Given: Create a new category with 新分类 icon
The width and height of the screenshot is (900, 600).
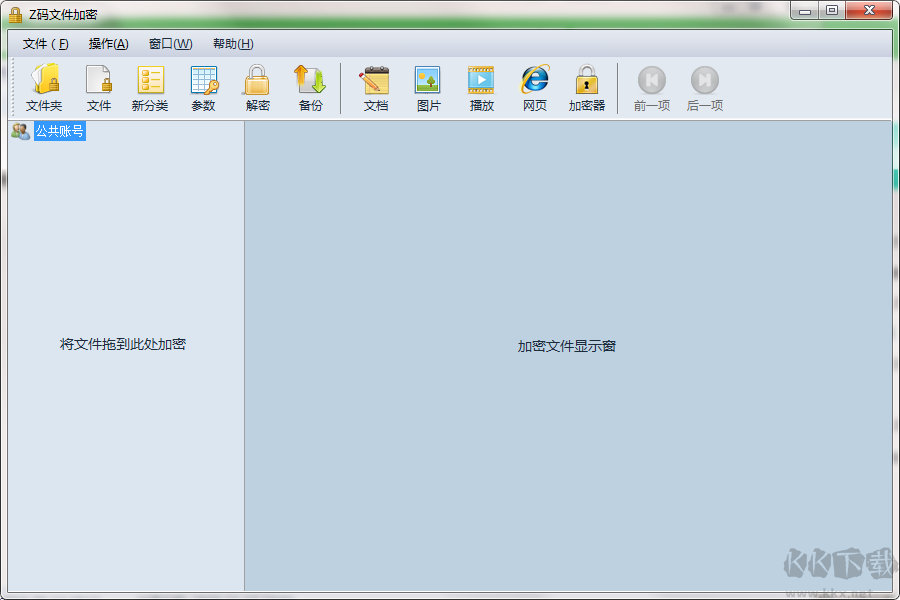Looking at the screenshot, I should coord(150,88).
